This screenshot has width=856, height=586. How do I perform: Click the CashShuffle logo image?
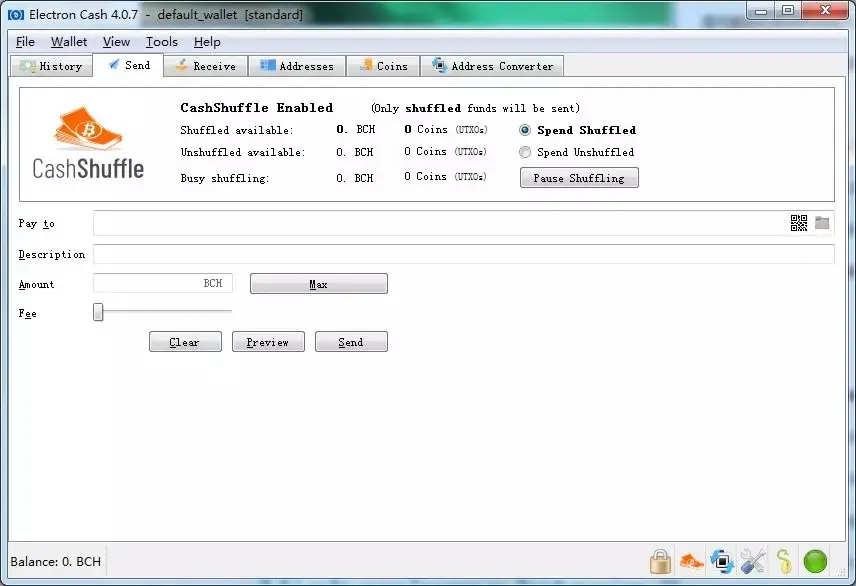(88, 143)
